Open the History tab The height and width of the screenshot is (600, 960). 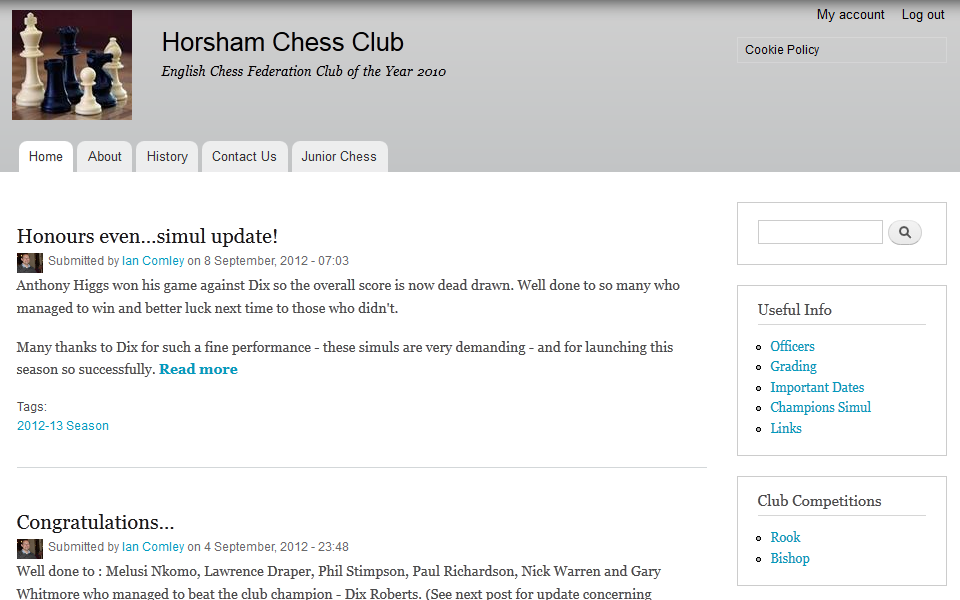pos(167,157)
